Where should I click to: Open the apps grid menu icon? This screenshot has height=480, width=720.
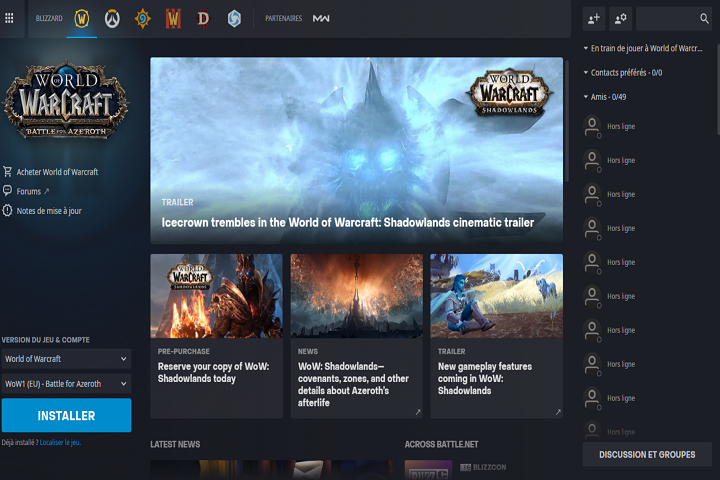pyautogui.click(x=9, y=18)
